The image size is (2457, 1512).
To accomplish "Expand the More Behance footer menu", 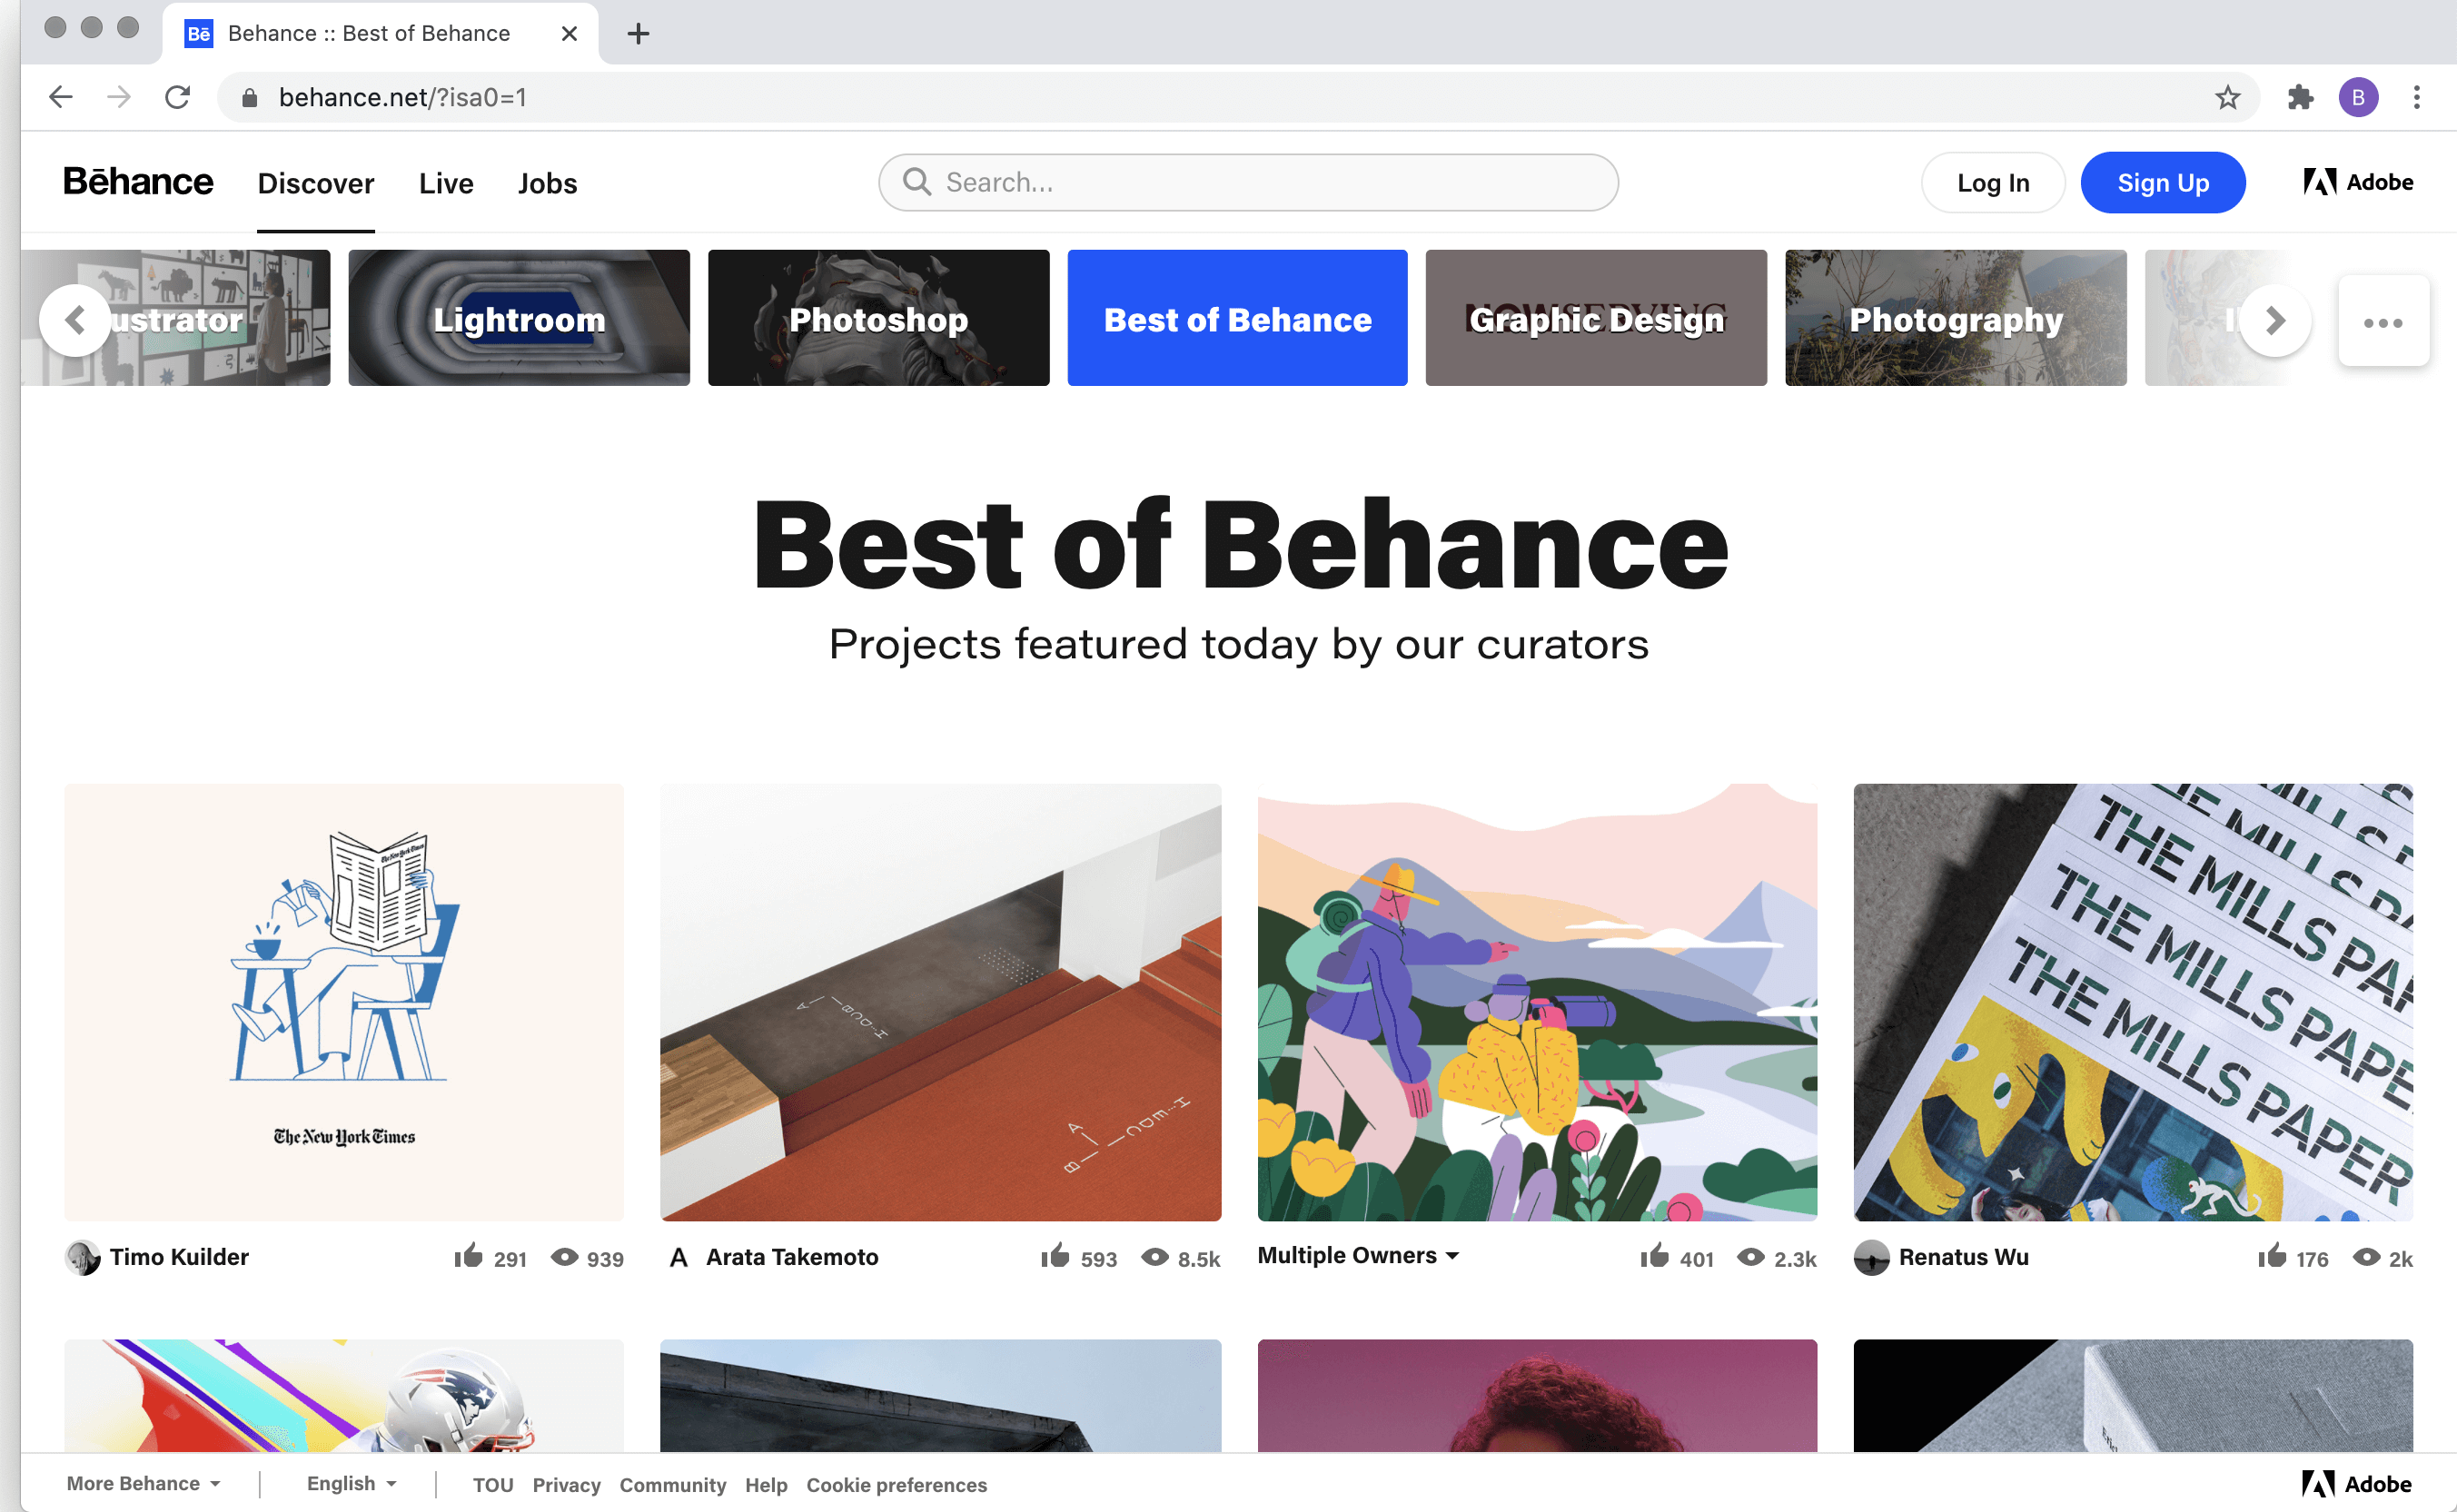I will [x=143, y=1483].
